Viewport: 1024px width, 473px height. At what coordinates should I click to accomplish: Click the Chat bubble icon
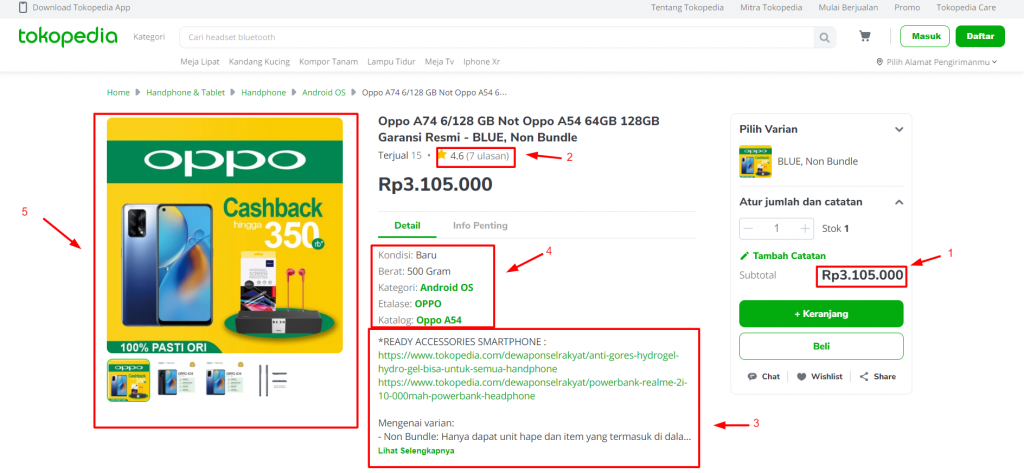pyautogui.click(x=752, y=376)
